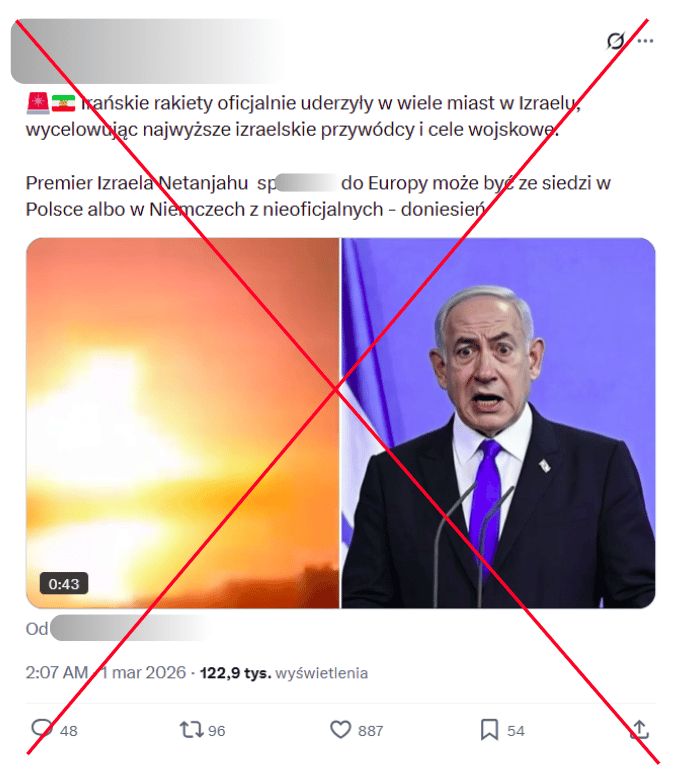Click the 0:43 video duration badge
The width and height of the screenshot is (676, 775).
tap(64, 584)
